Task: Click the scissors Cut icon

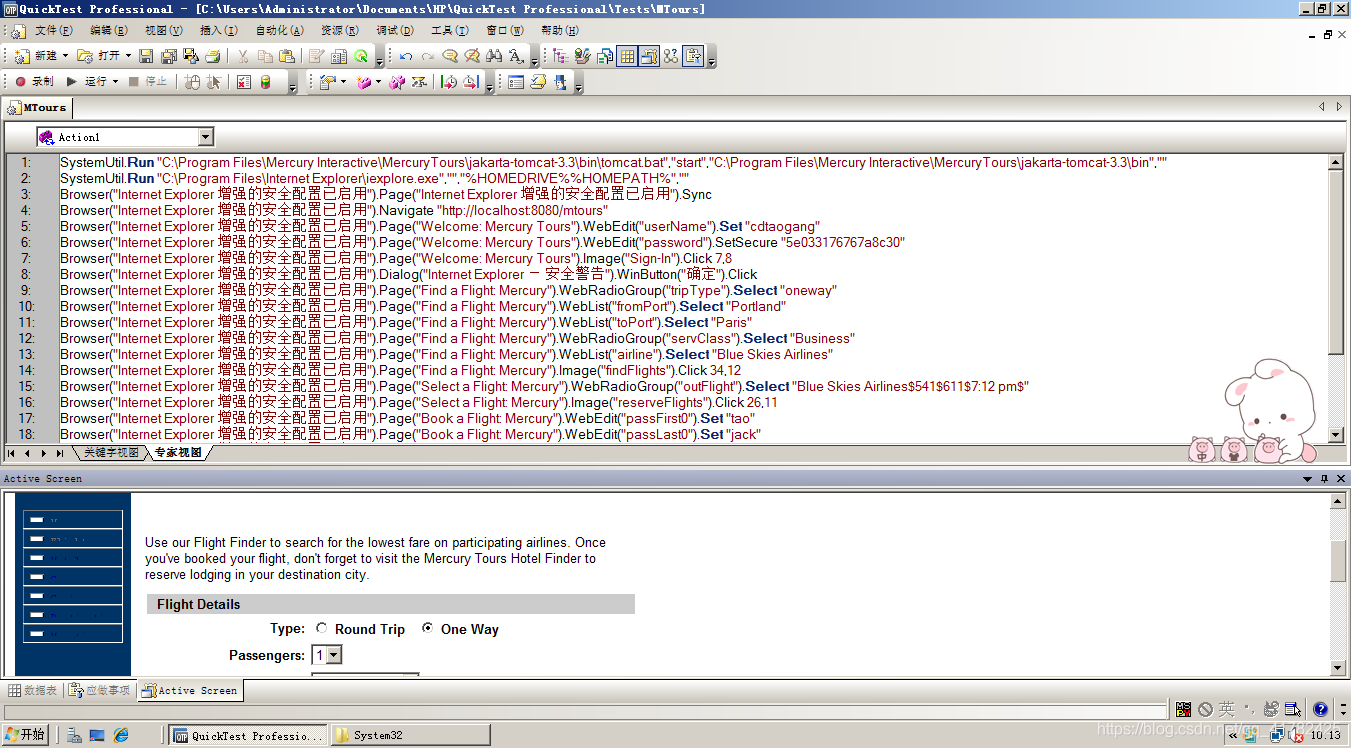Action: click(243, 56)
